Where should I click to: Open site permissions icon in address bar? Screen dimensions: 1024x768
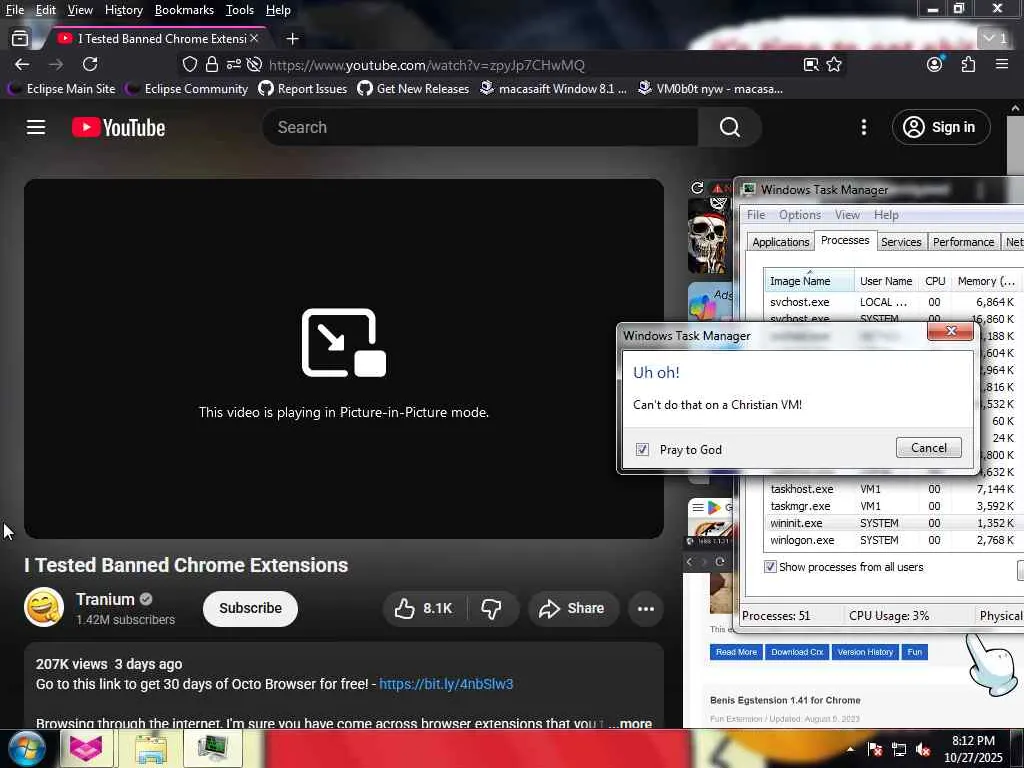[x=233, y=64]
